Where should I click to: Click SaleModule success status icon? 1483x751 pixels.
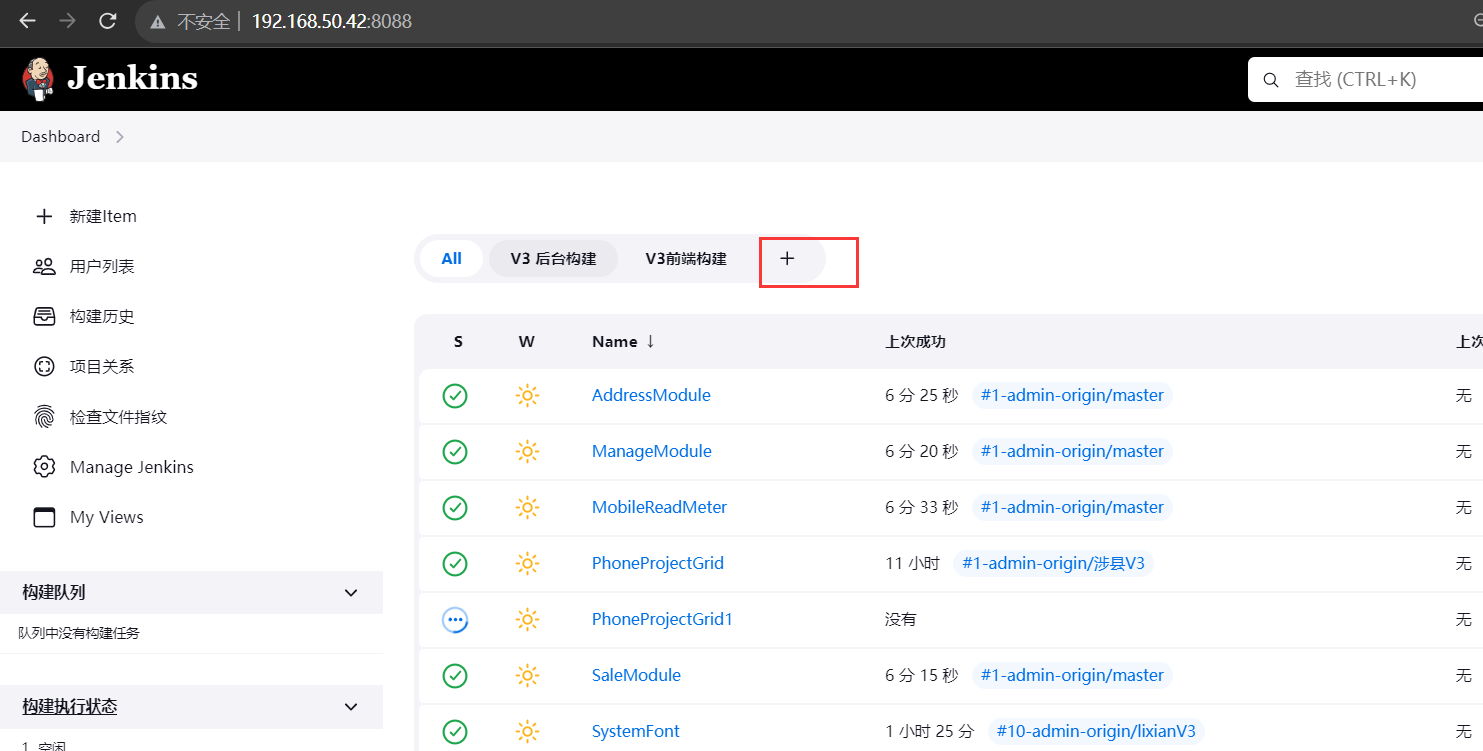455,676
